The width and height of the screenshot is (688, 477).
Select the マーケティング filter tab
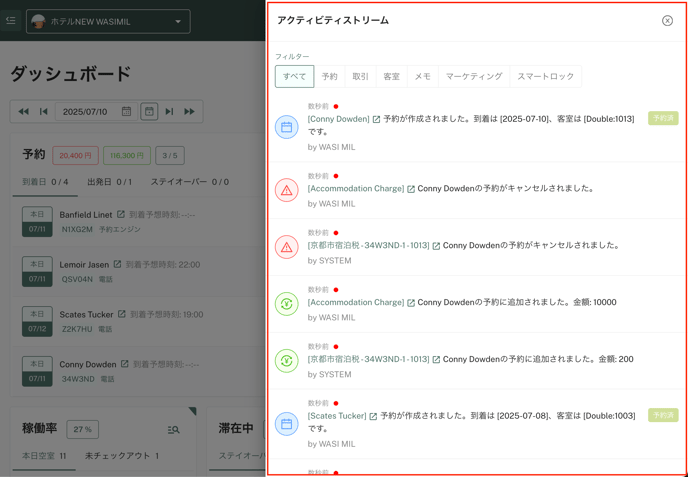[474, 76]
